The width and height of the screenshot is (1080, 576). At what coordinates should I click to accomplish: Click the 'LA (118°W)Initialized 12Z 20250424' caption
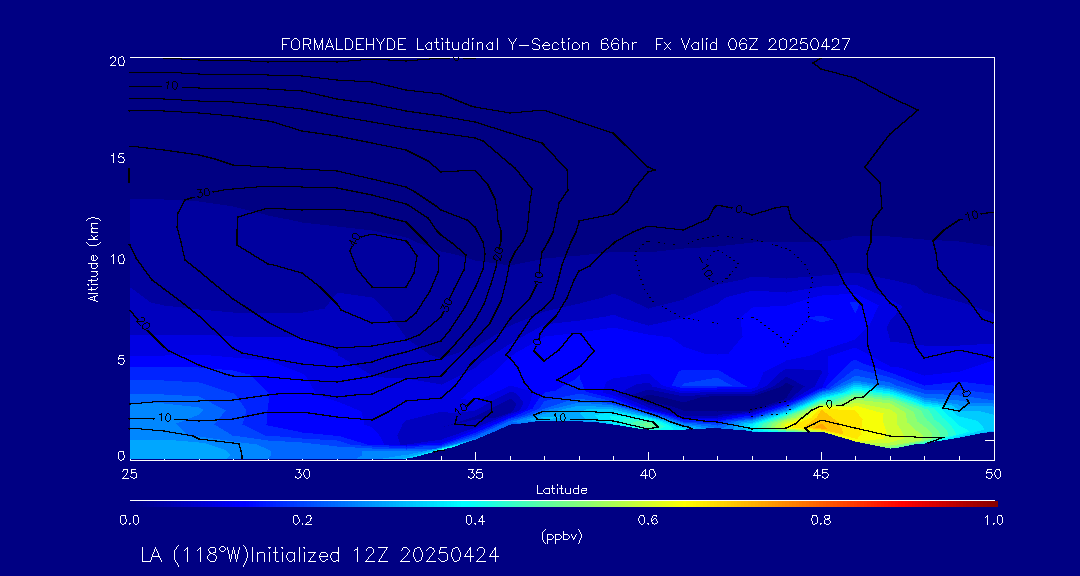[x=320, y=555]
